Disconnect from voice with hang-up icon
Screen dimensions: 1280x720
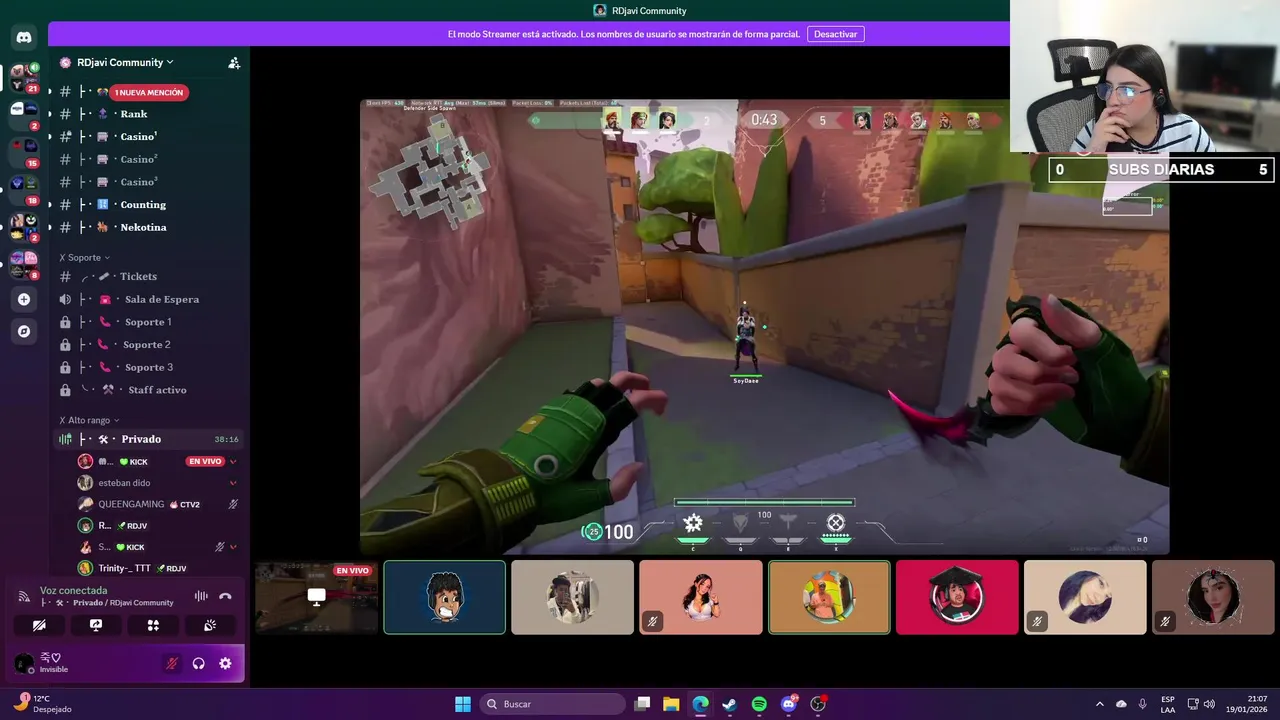point(225,596)
